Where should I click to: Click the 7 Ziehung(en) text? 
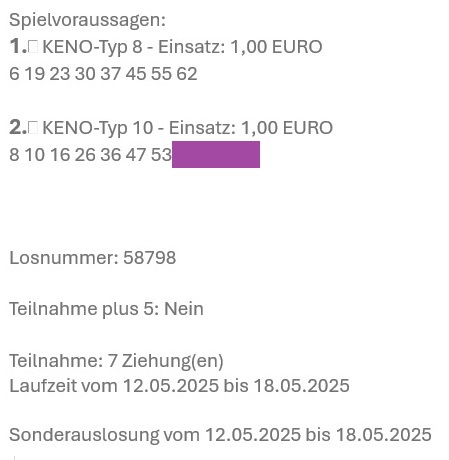coord(166,361)
